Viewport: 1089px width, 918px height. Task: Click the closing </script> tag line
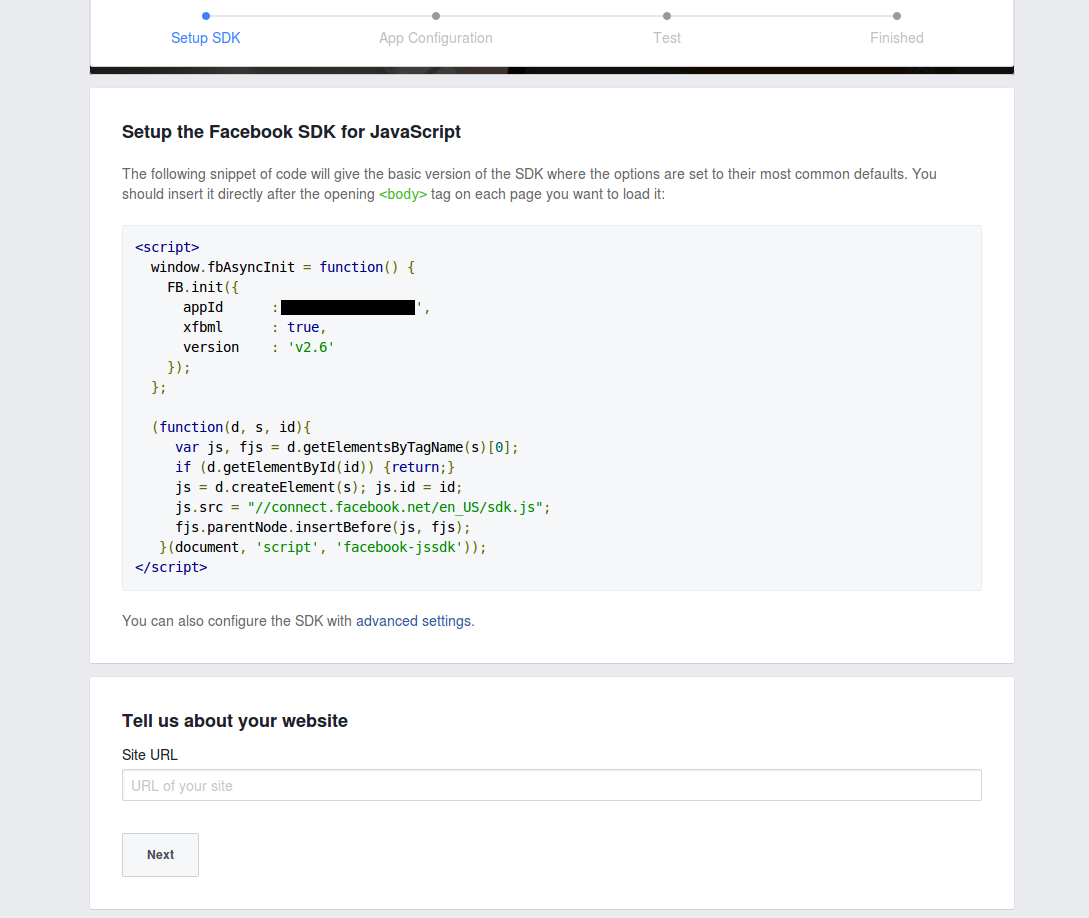point(172,567)
